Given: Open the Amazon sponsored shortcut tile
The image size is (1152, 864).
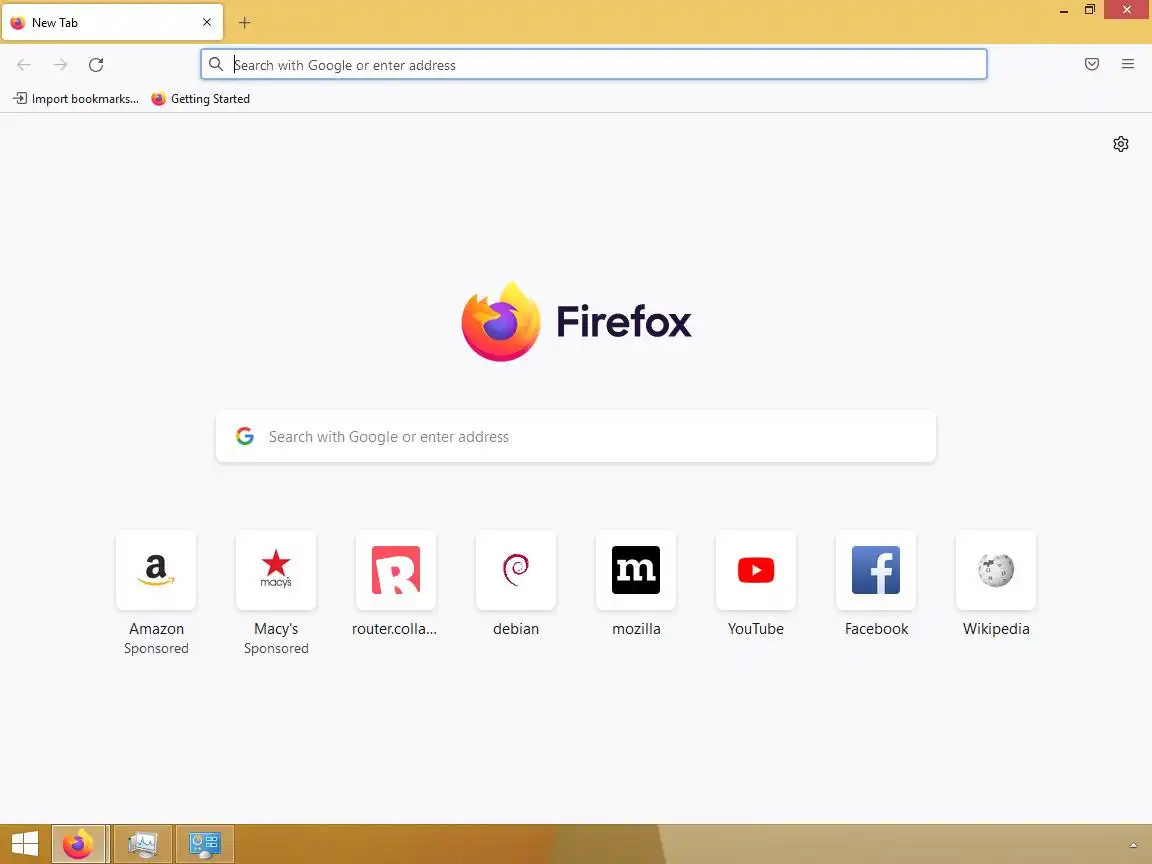Looking at the screenshot, I should [156, 570].
